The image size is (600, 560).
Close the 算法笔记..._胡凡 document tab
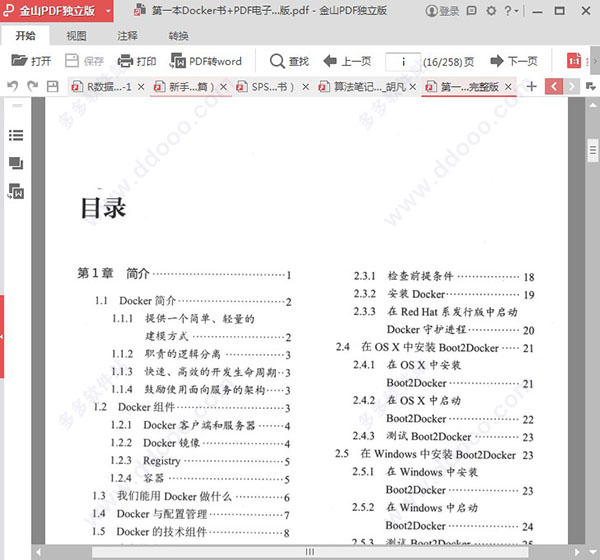(412, 87)
